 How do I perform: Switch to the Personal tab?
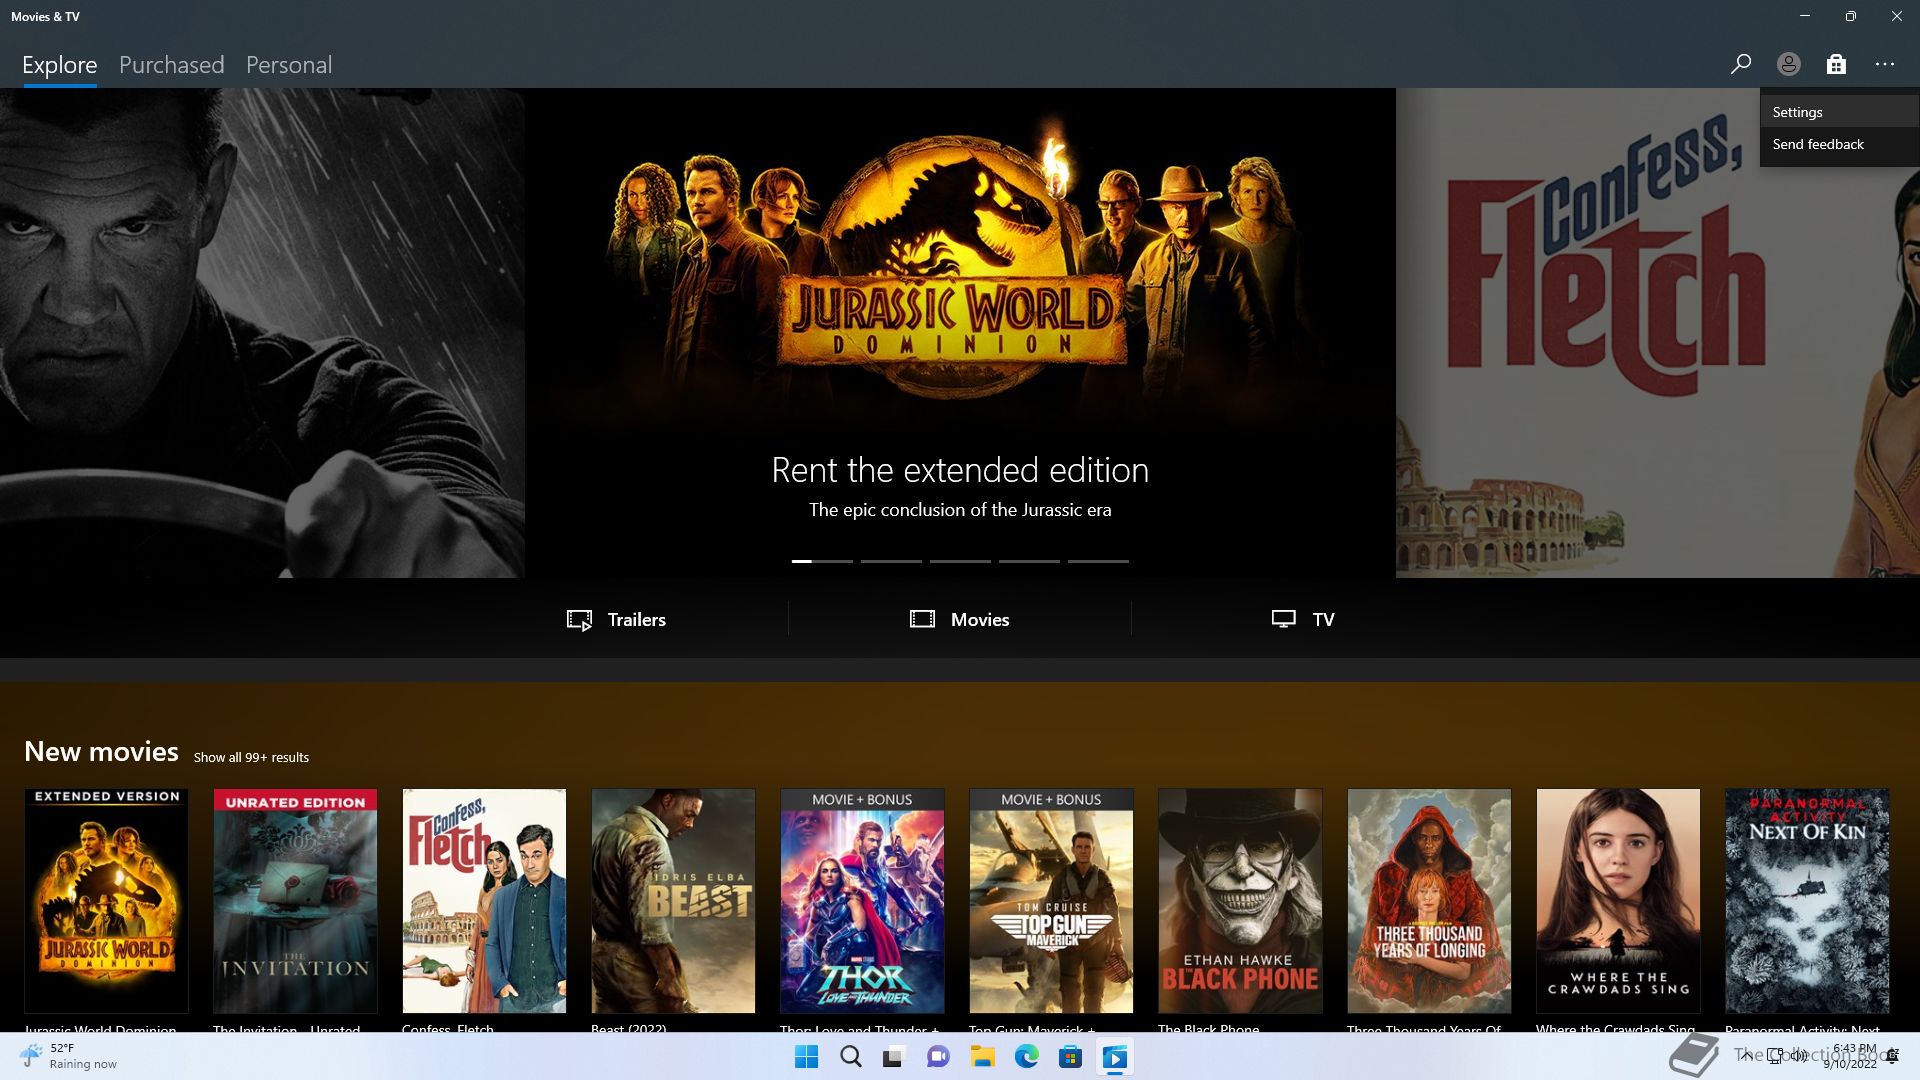point(289,65)
